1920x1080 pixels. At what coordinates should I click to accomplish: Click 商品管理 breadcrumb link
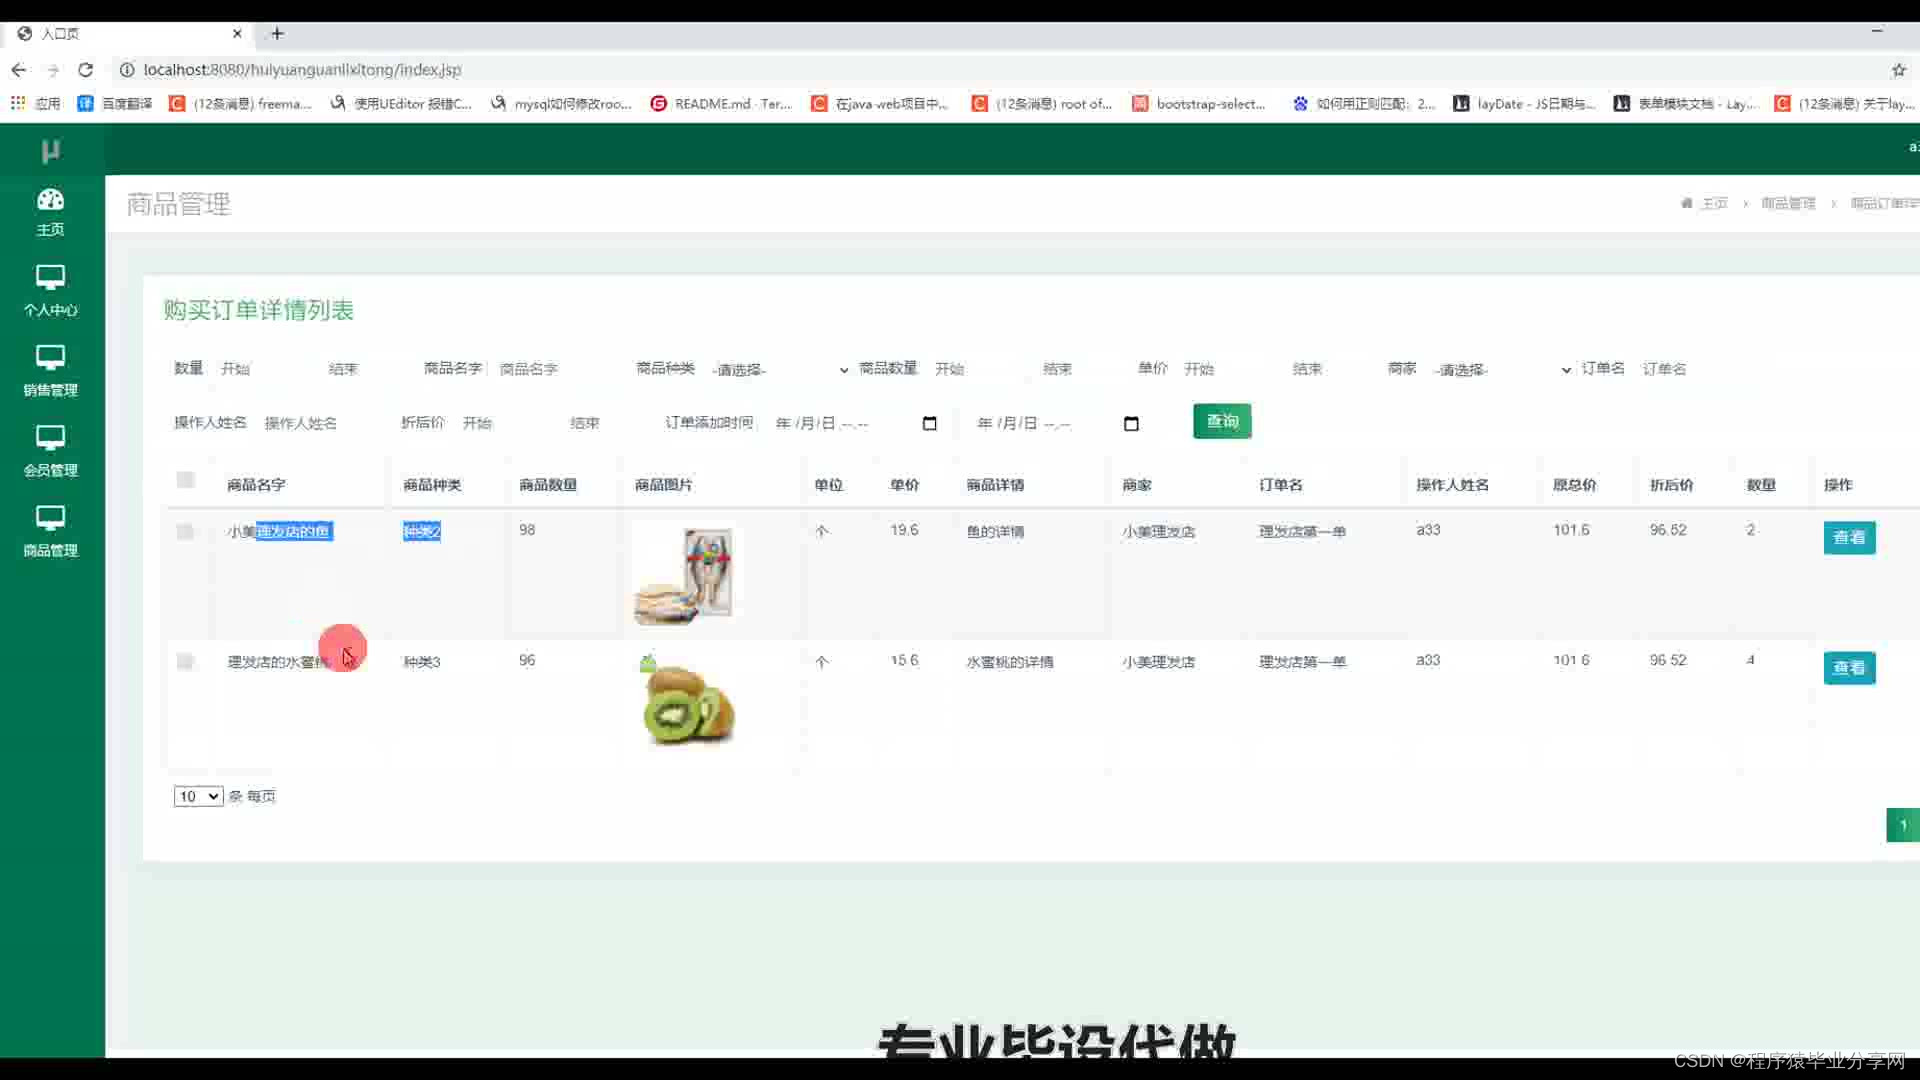[1788, 203]
